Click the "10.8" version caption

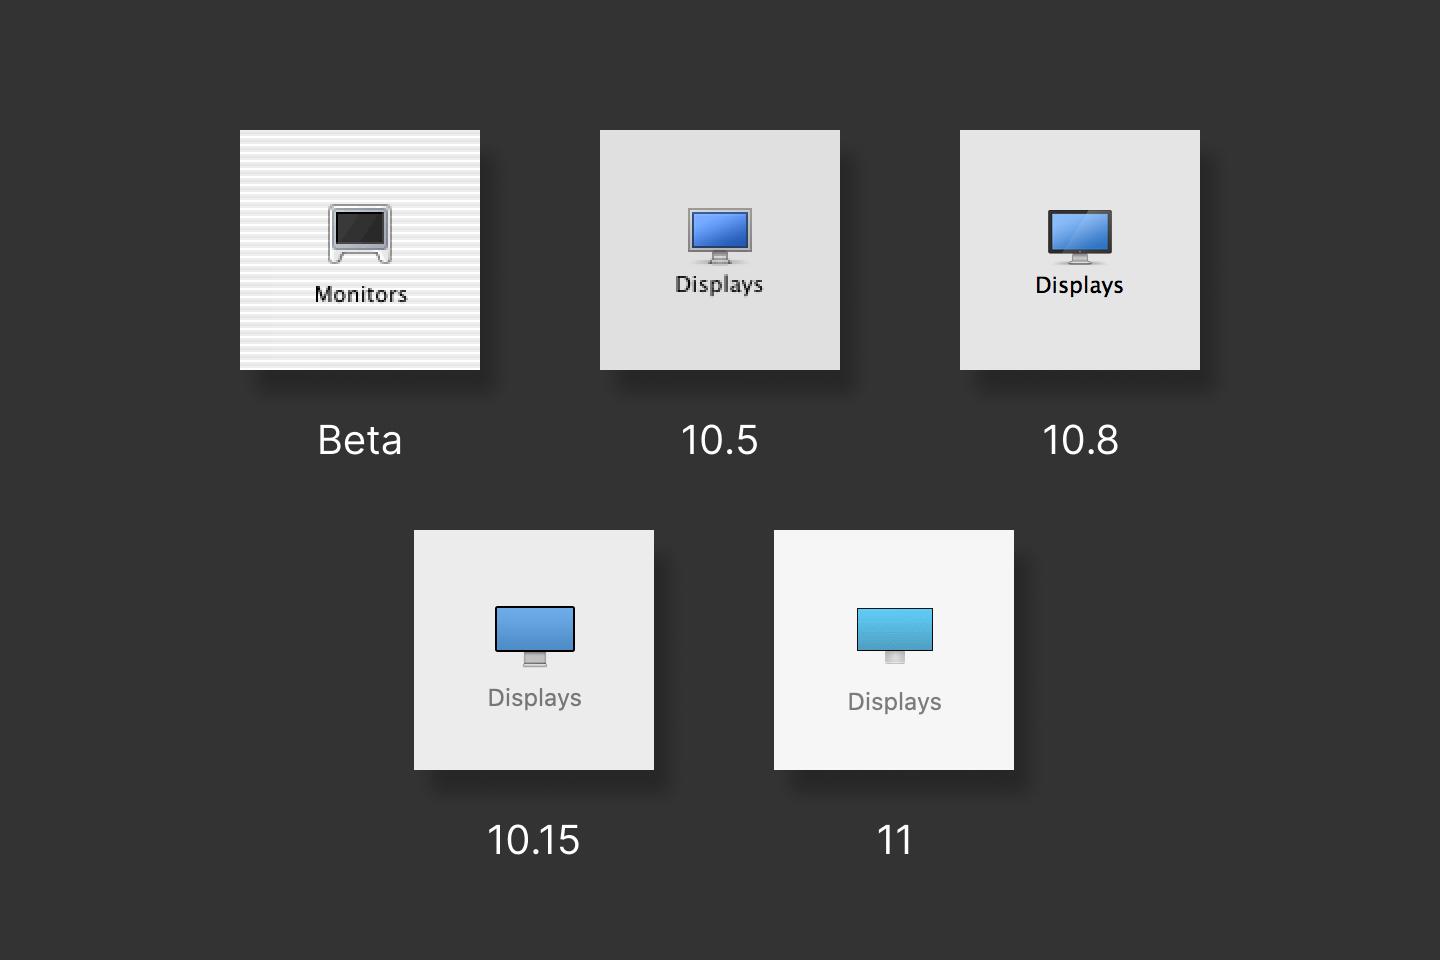pos(1080,440)
